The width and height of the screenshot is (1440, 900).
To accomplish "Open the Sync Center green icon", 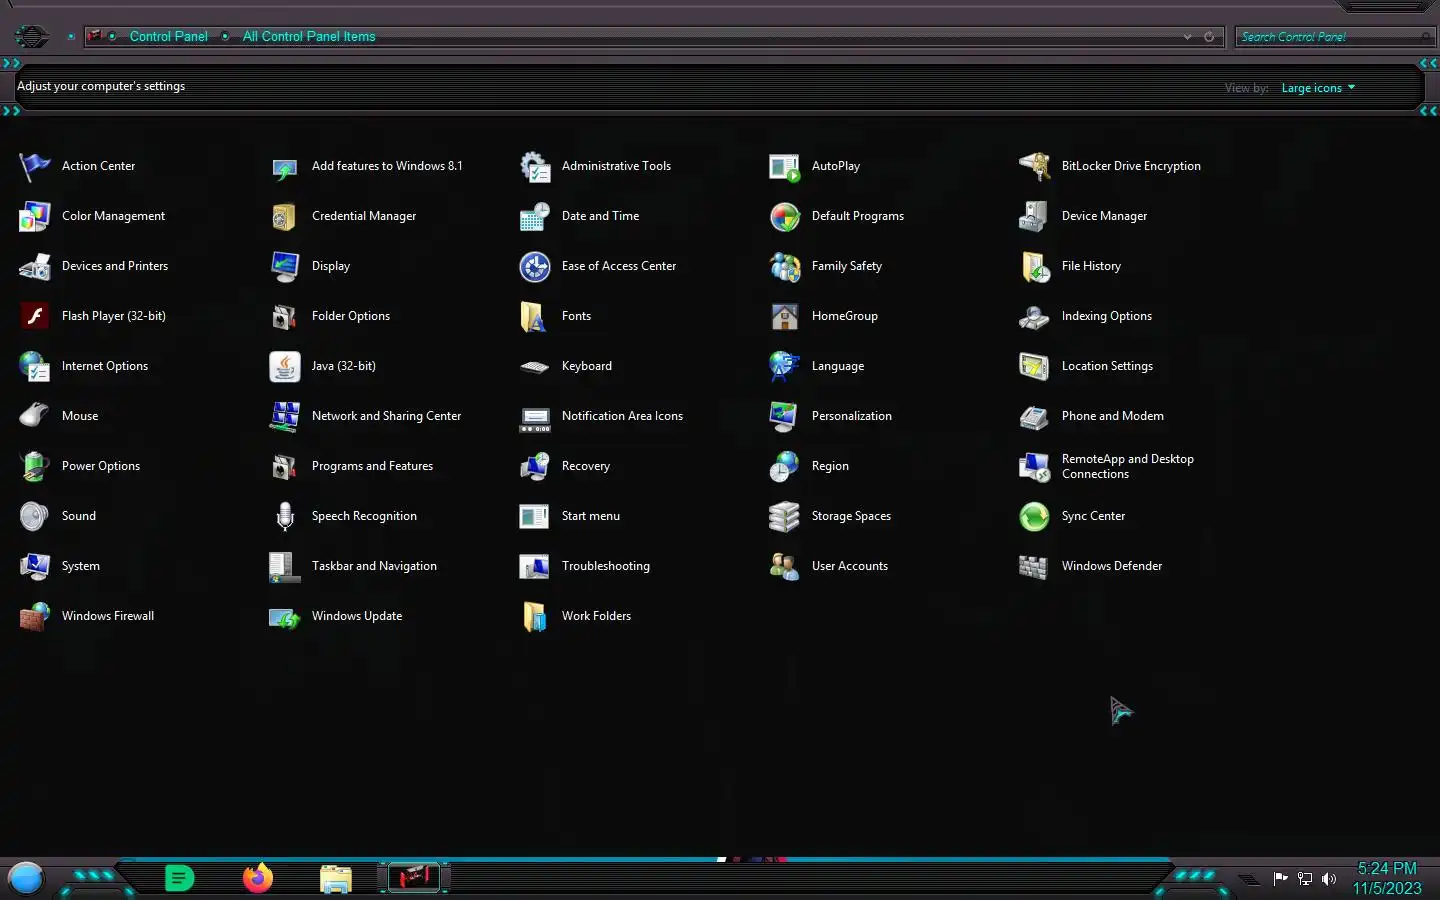I will pyautogui.click(x=1035, y=516).
